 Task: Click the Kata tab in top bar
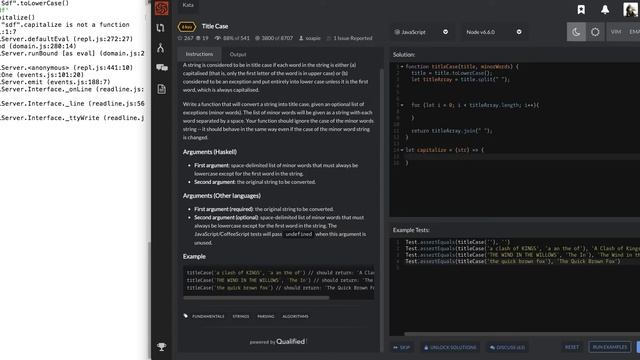pos(188,5)
